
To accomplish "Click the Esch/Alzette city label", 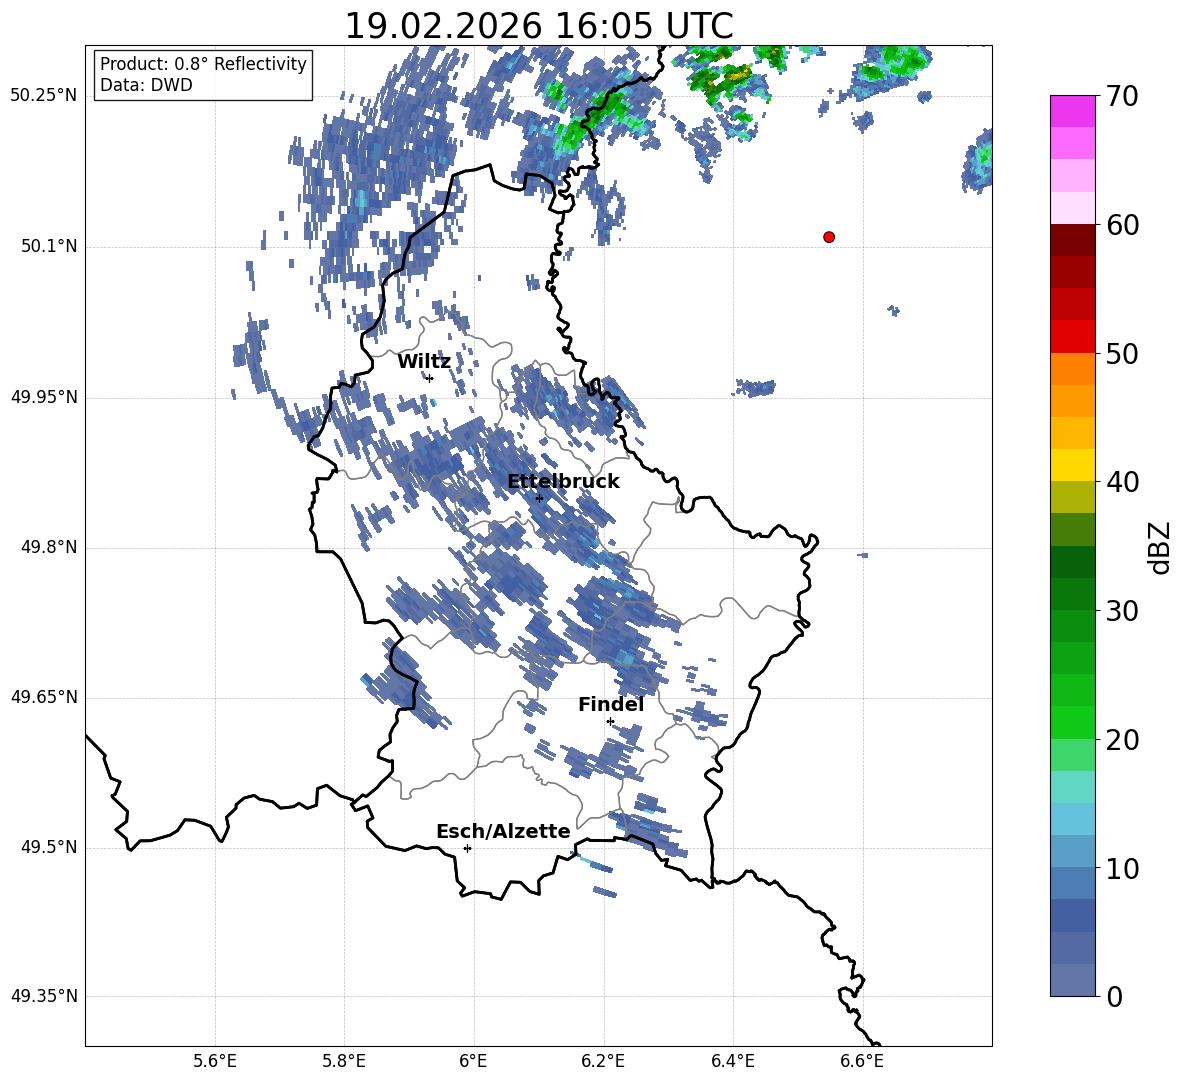I will pos(504,831).
